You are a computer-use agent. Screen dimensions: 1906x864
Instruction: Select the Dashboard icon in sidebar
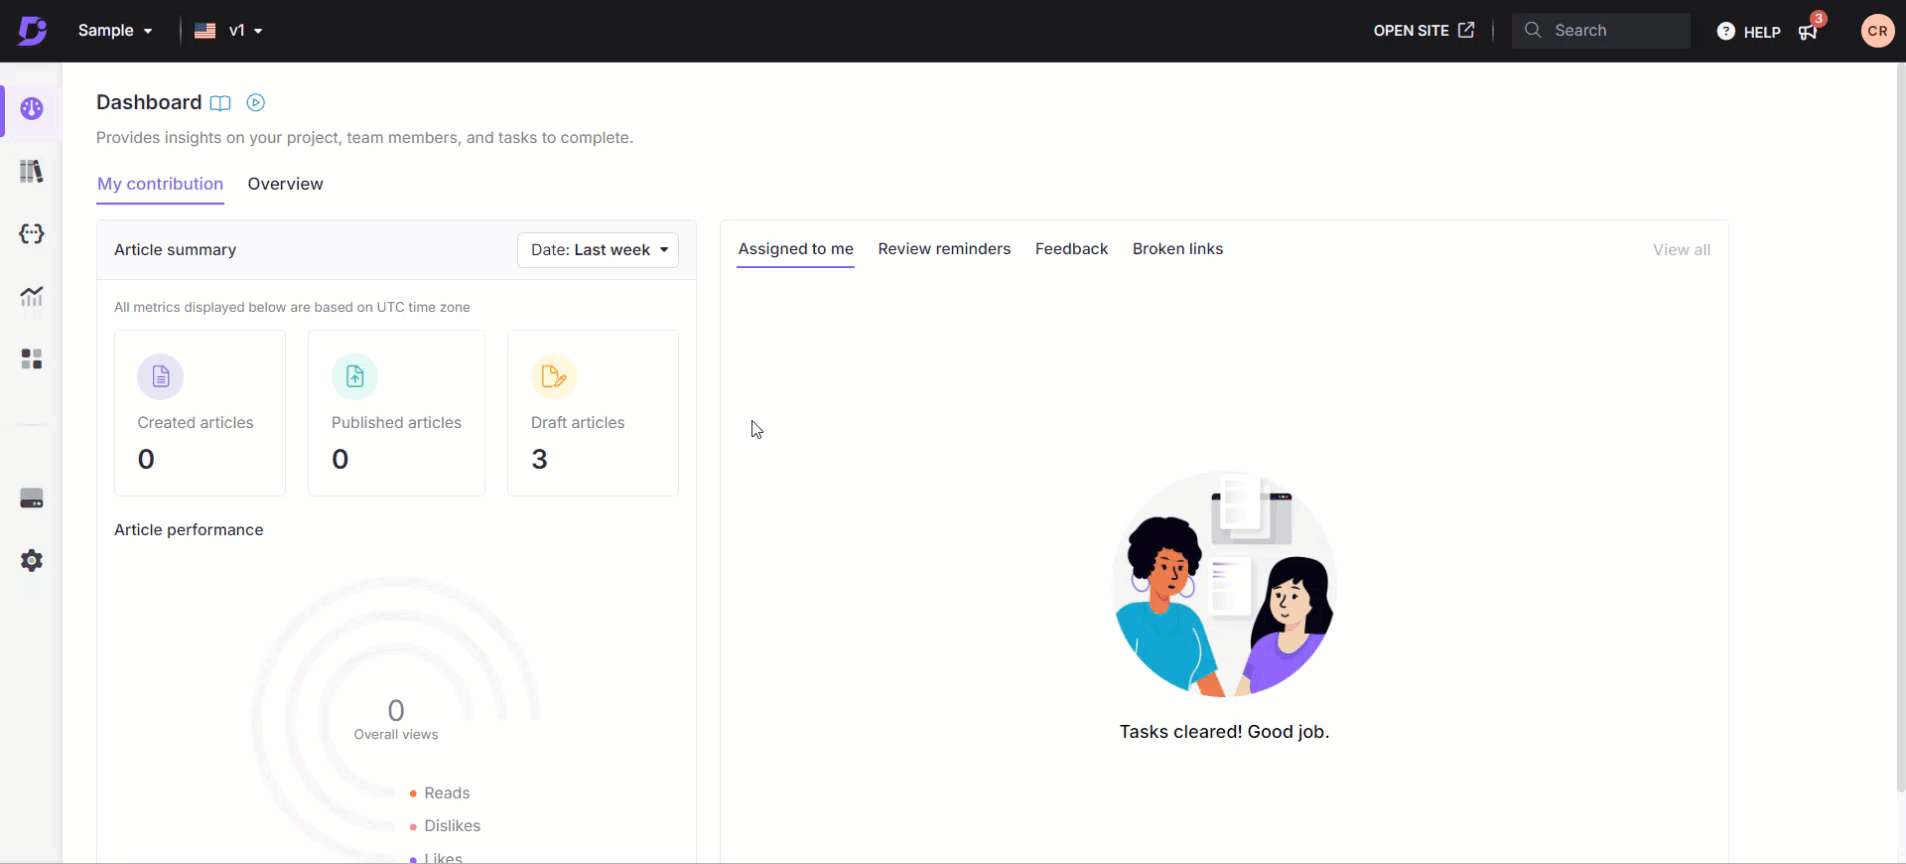[31, 109]
